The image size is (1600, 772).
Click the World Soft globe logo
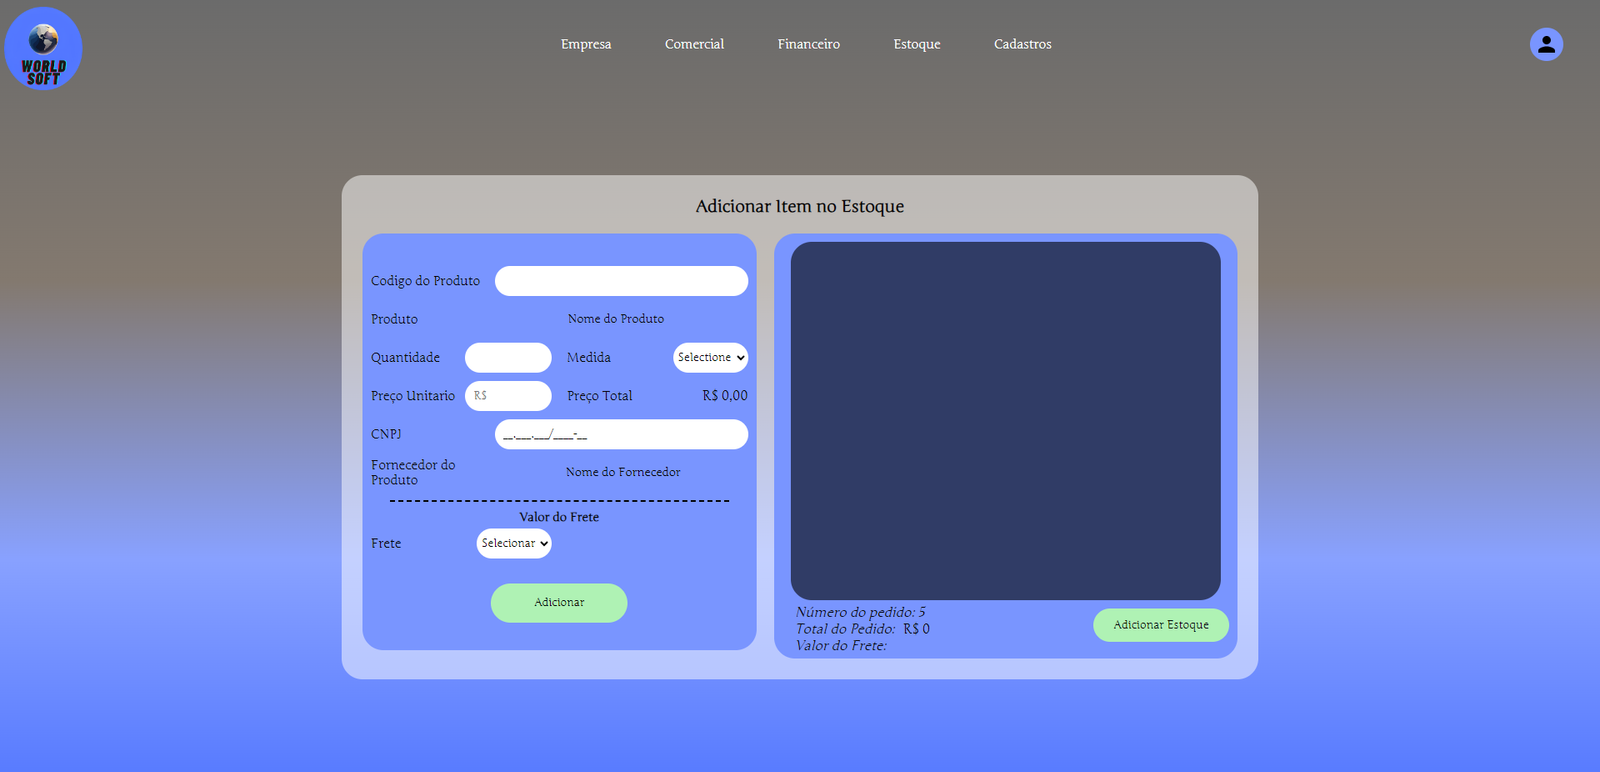(43, 48)
